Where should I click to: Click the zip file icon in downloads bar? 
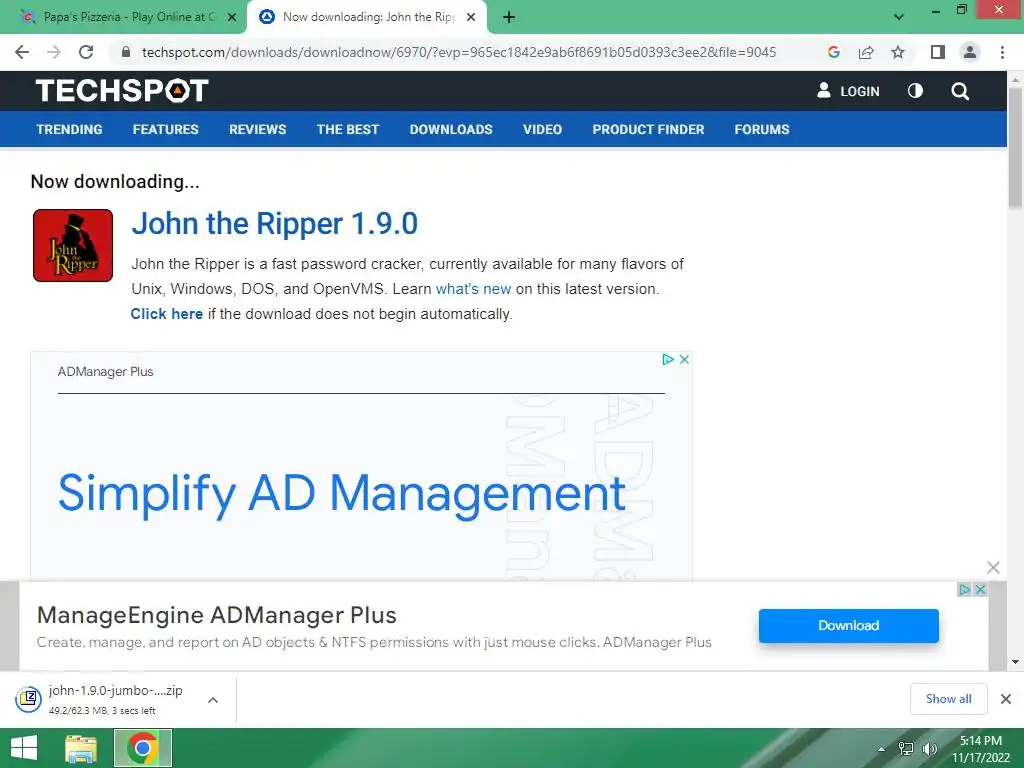click(x=29, y=699)
